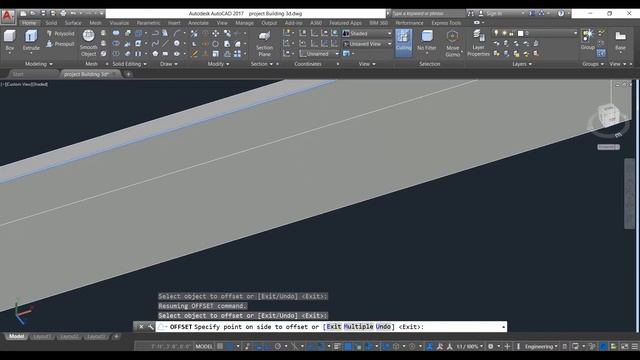Click the Save icon in quick access toolbar
This screenshot has height=360, width=640.
pyautogui.click(x=43, y=13)
